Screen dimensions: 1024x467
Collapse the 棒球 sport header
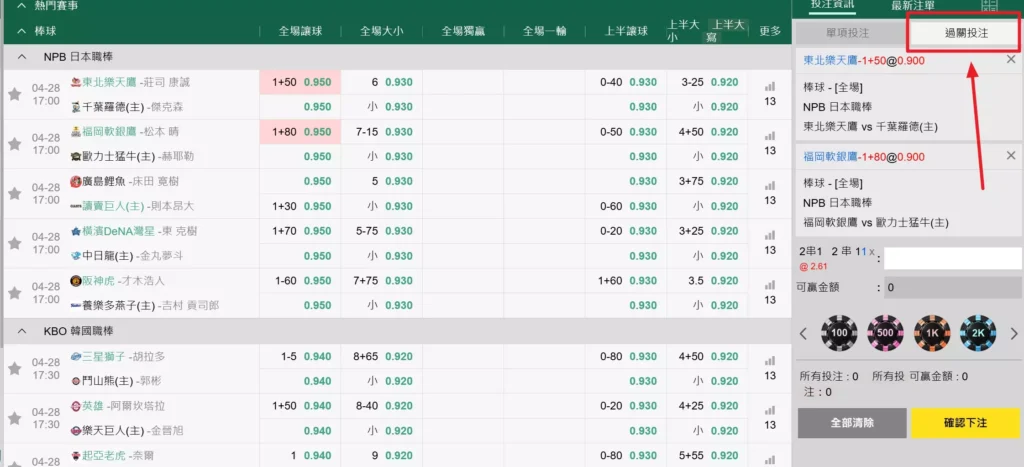[22, 31]
